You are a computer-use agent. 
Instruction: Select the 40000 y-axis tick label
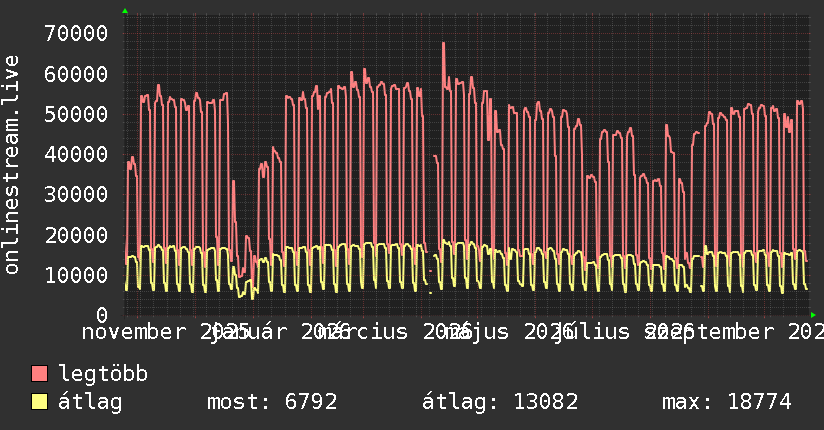(x=76, y=154)
